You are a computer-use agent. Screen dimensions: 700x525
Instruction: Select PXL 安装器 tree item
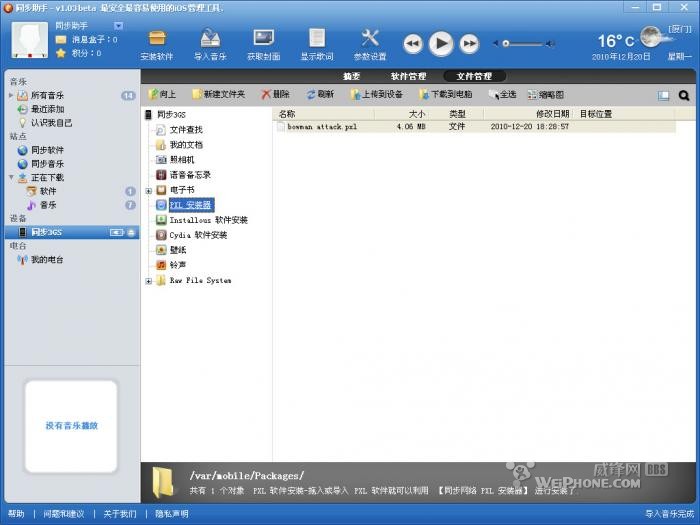(x=192, y=205)
